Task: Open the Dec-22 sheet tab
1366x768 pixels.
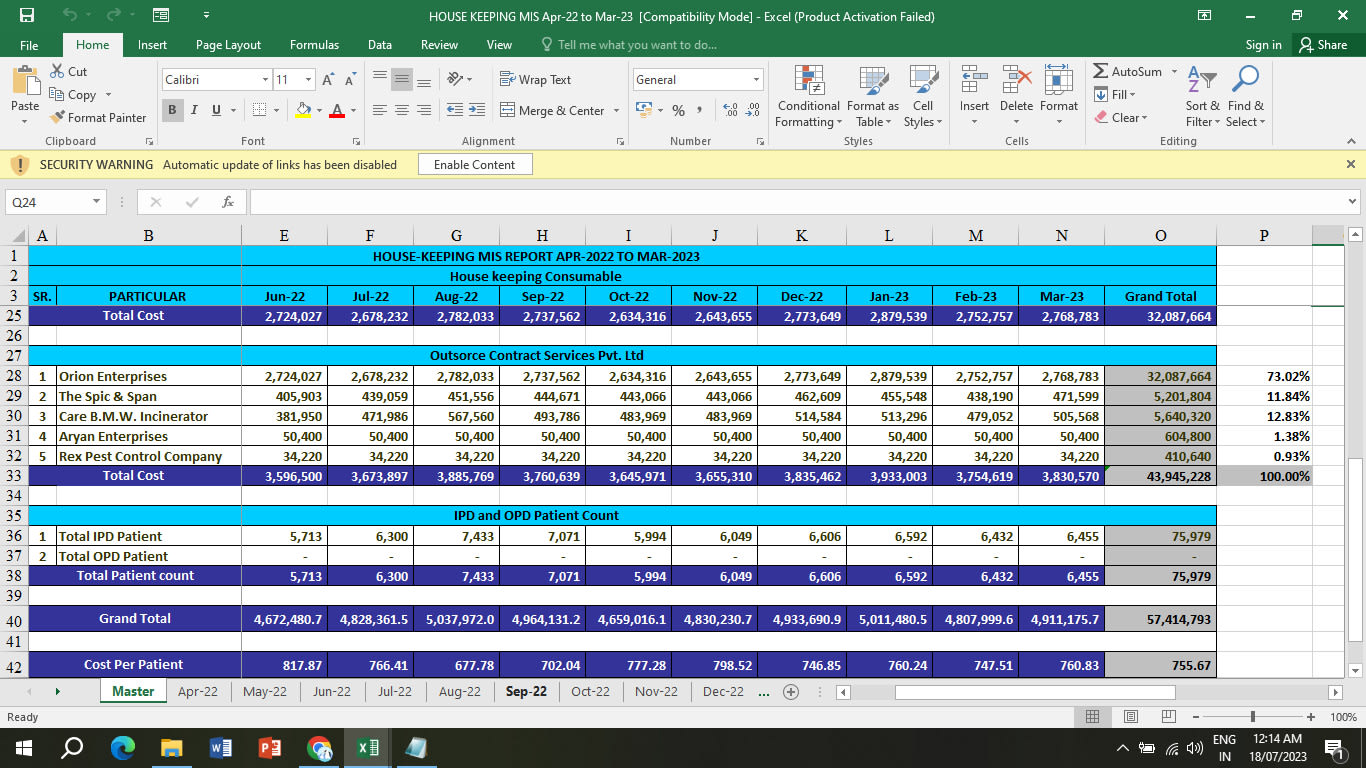Action: point(723,691)
